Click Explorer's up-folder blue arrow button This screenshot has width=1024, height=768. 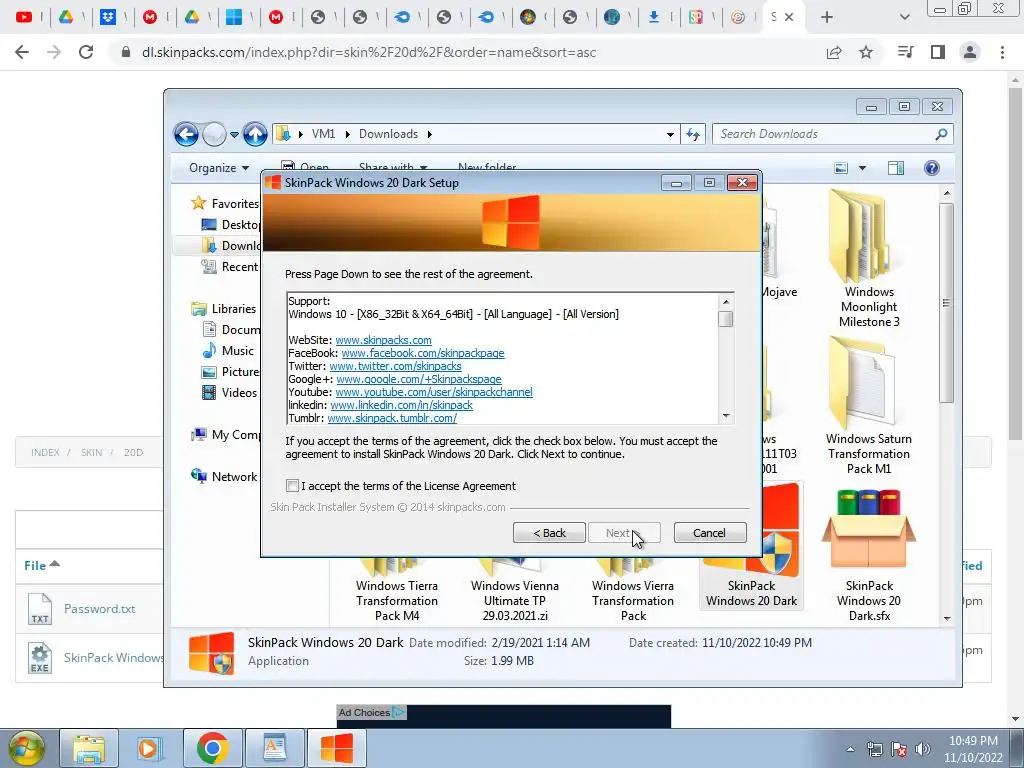coord(255,135)
